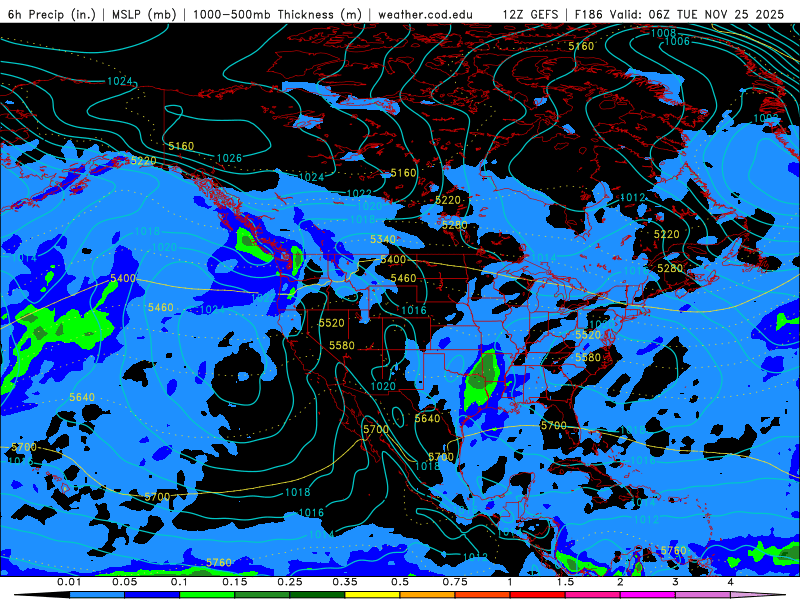Click the 1012 mb label near Hudson Bay
Image resolution: width=800 pixels, height=600 pixels.
pos(632,197)
